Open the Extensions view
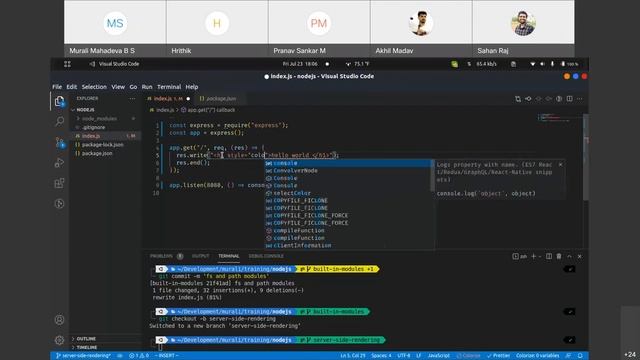This screenshot has height=360, width=640. coord(60,183)
